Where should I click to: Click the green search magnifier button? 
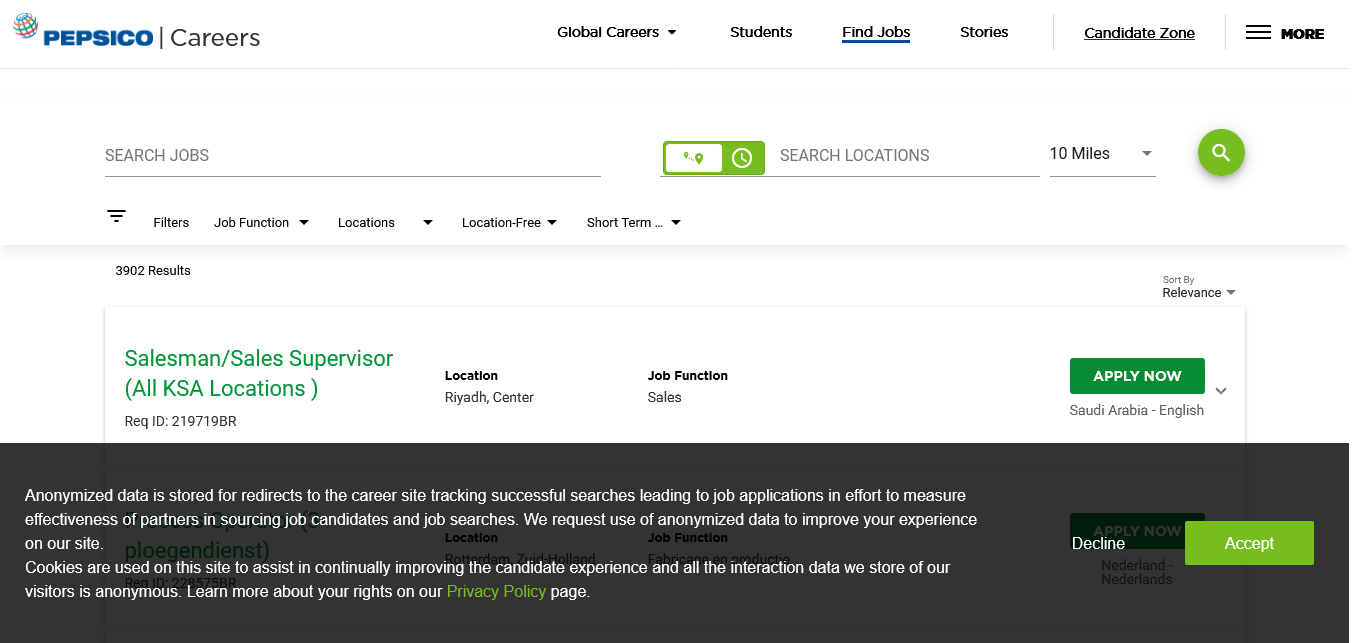1221,153
